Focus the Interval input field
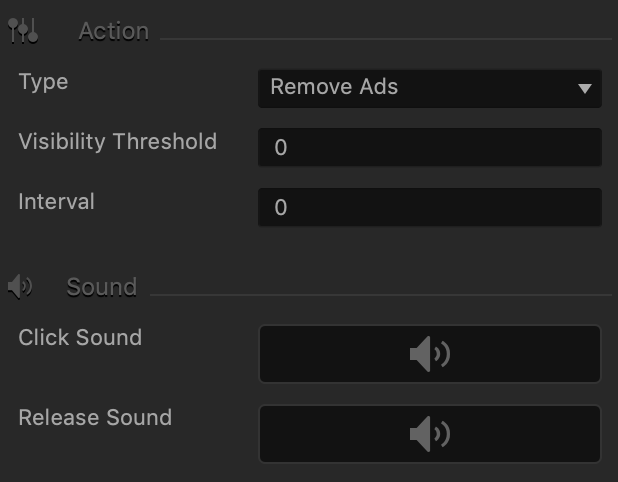Viewport: 618px width, 482px height. pos(430,207)
